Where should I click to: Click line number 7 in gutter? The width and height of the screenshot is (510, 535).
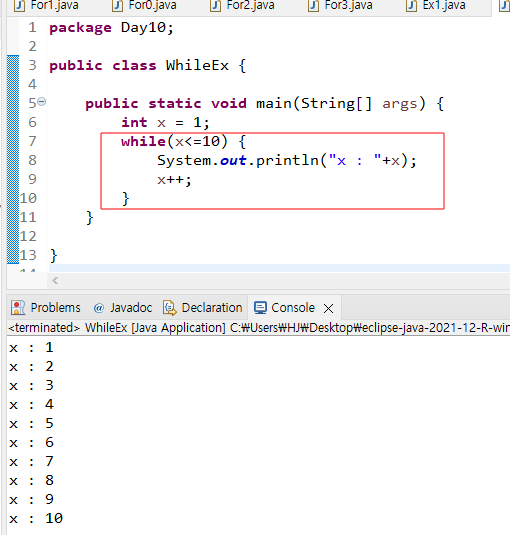(32, 141)
